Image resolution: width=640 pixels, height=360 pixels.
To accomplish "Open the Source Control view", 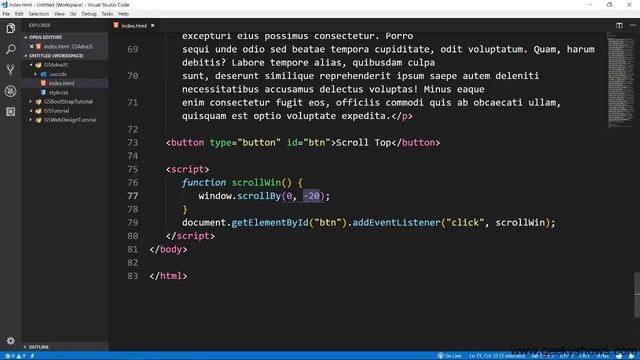I will point(11,70).
